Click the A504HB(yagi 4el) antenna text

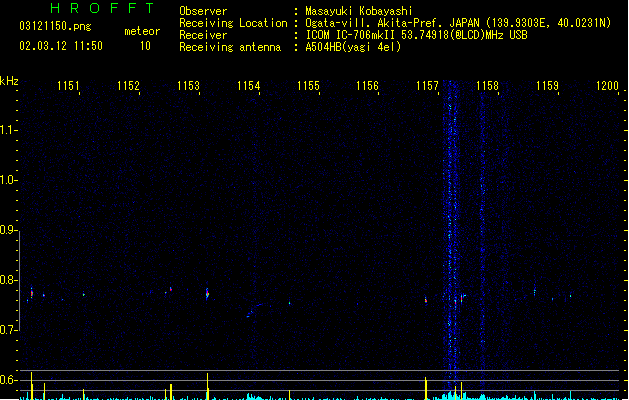[x=353, y=47]
